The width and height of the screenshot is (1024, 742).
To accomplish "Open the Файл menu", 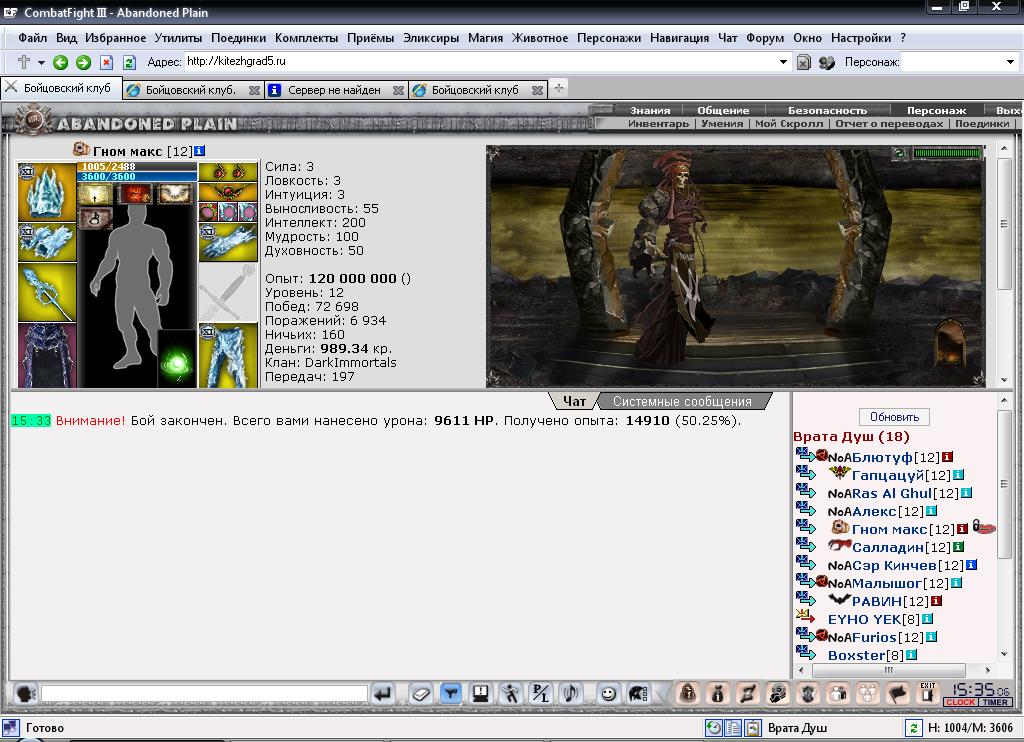I will pos(32,38).
